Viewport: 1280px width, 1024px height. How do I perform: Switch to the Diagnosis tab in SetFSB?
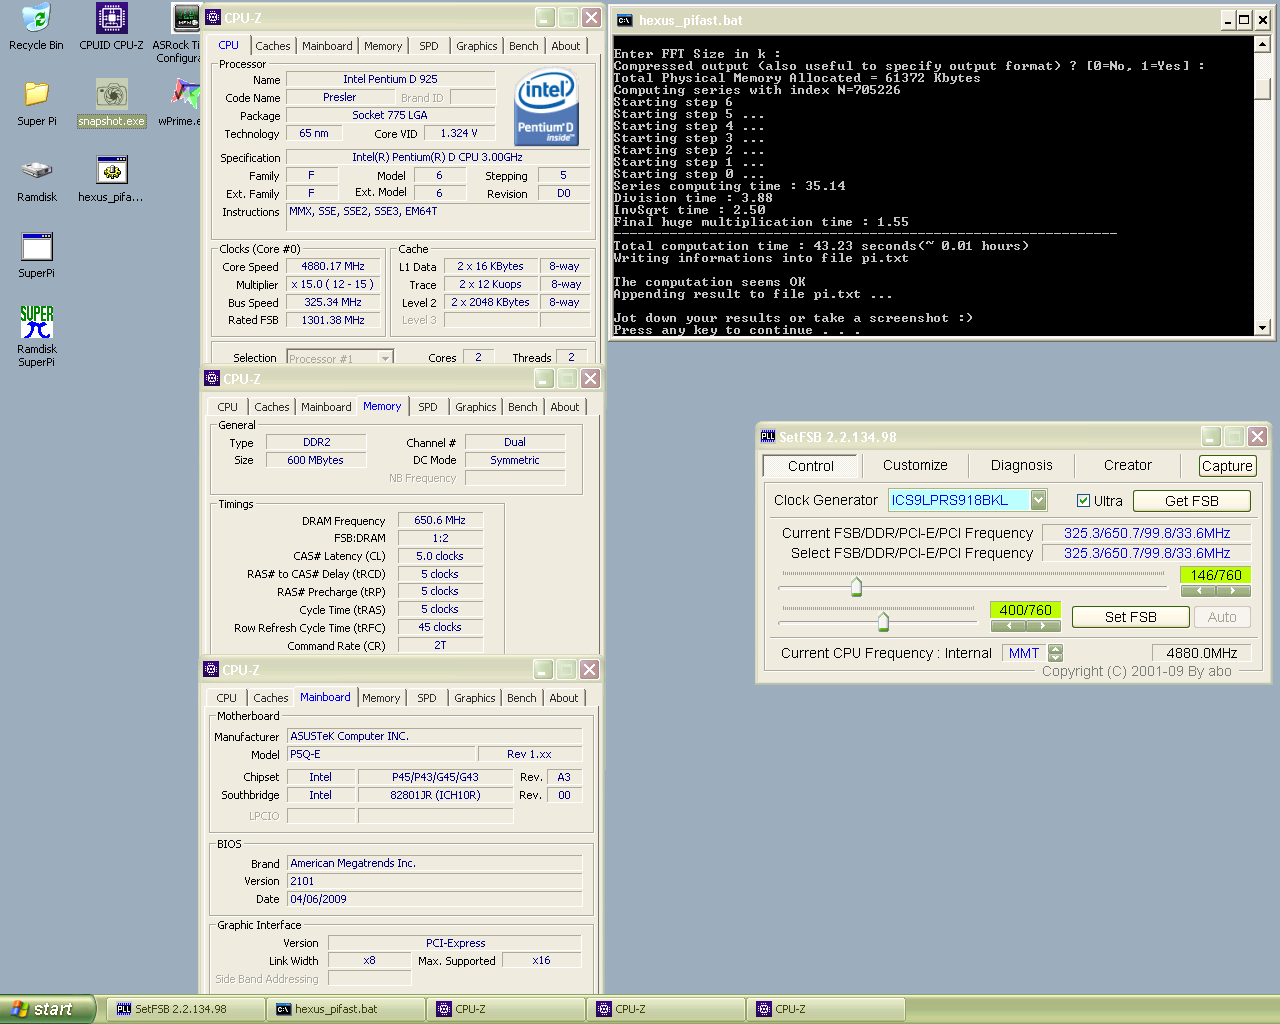[x=1021, y=465]
